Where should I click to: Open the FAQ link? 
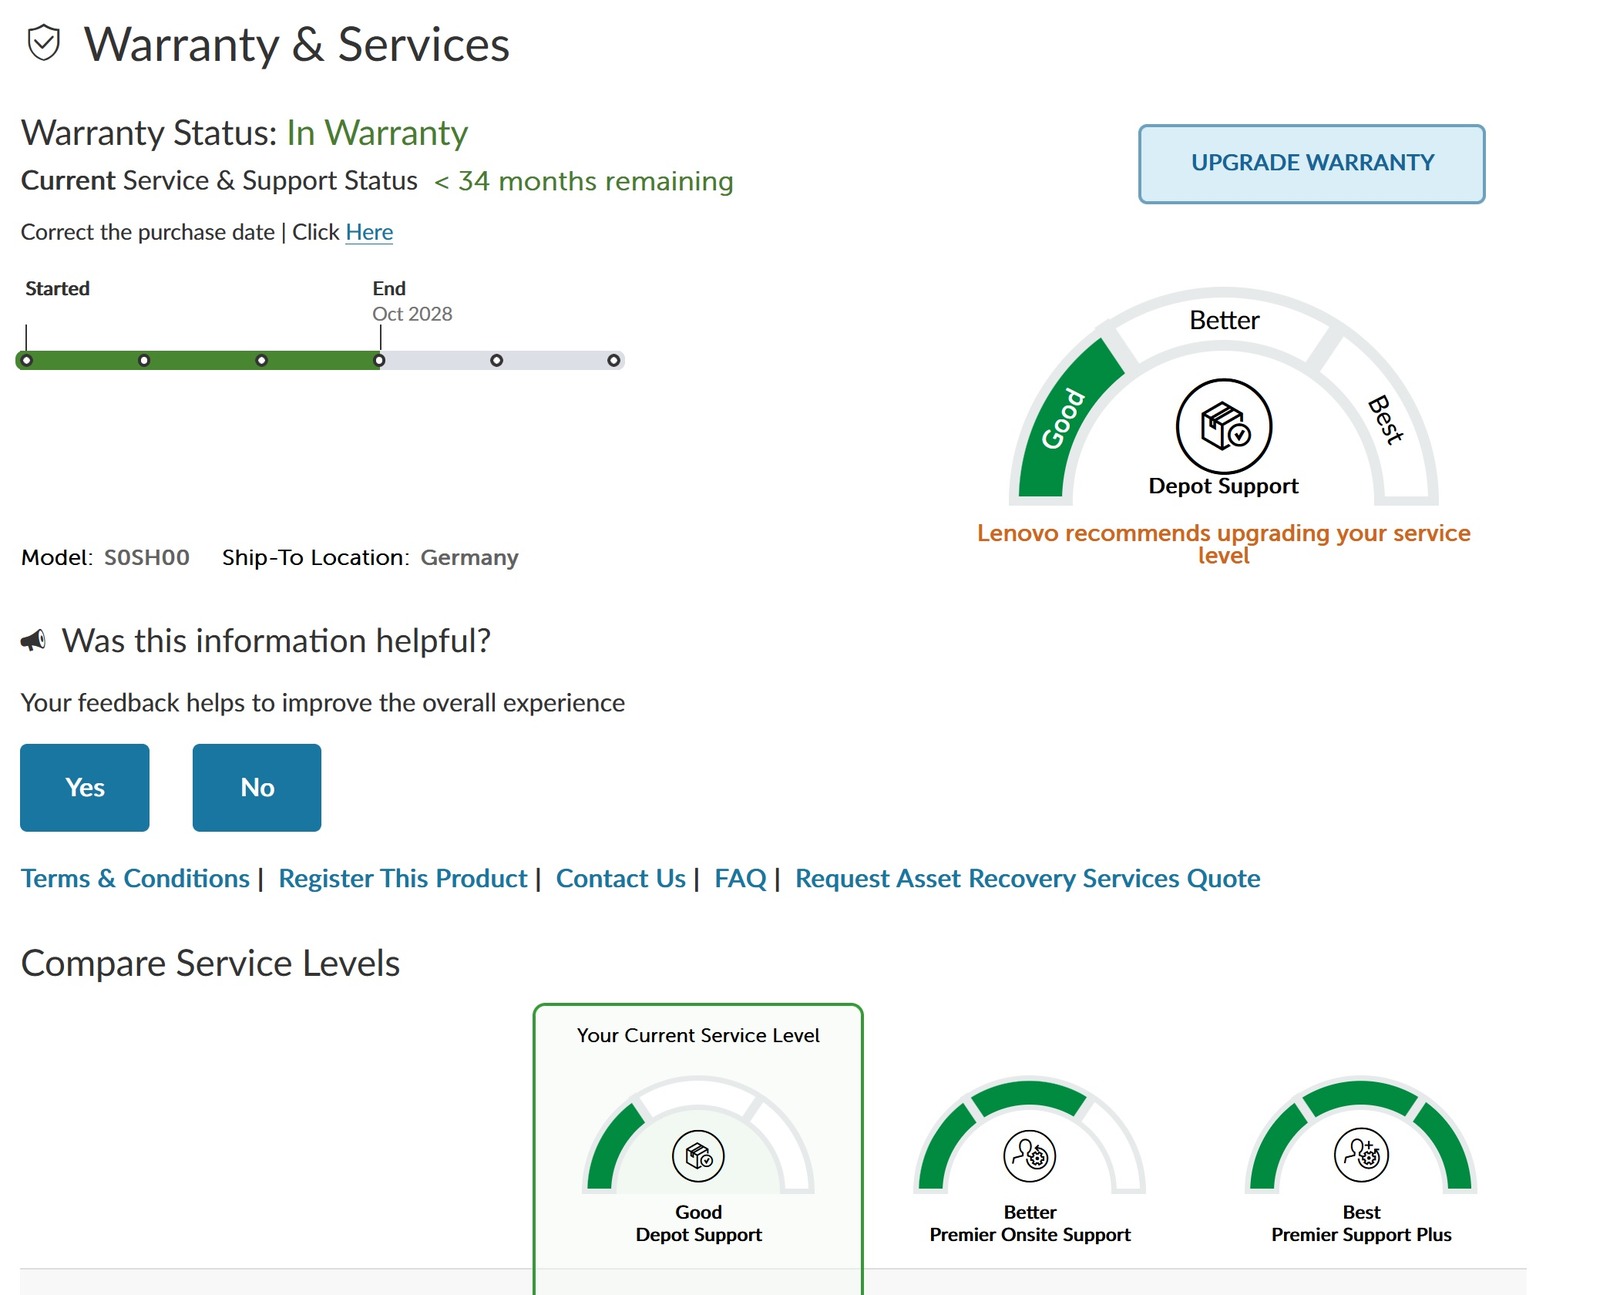coord(740,878)
